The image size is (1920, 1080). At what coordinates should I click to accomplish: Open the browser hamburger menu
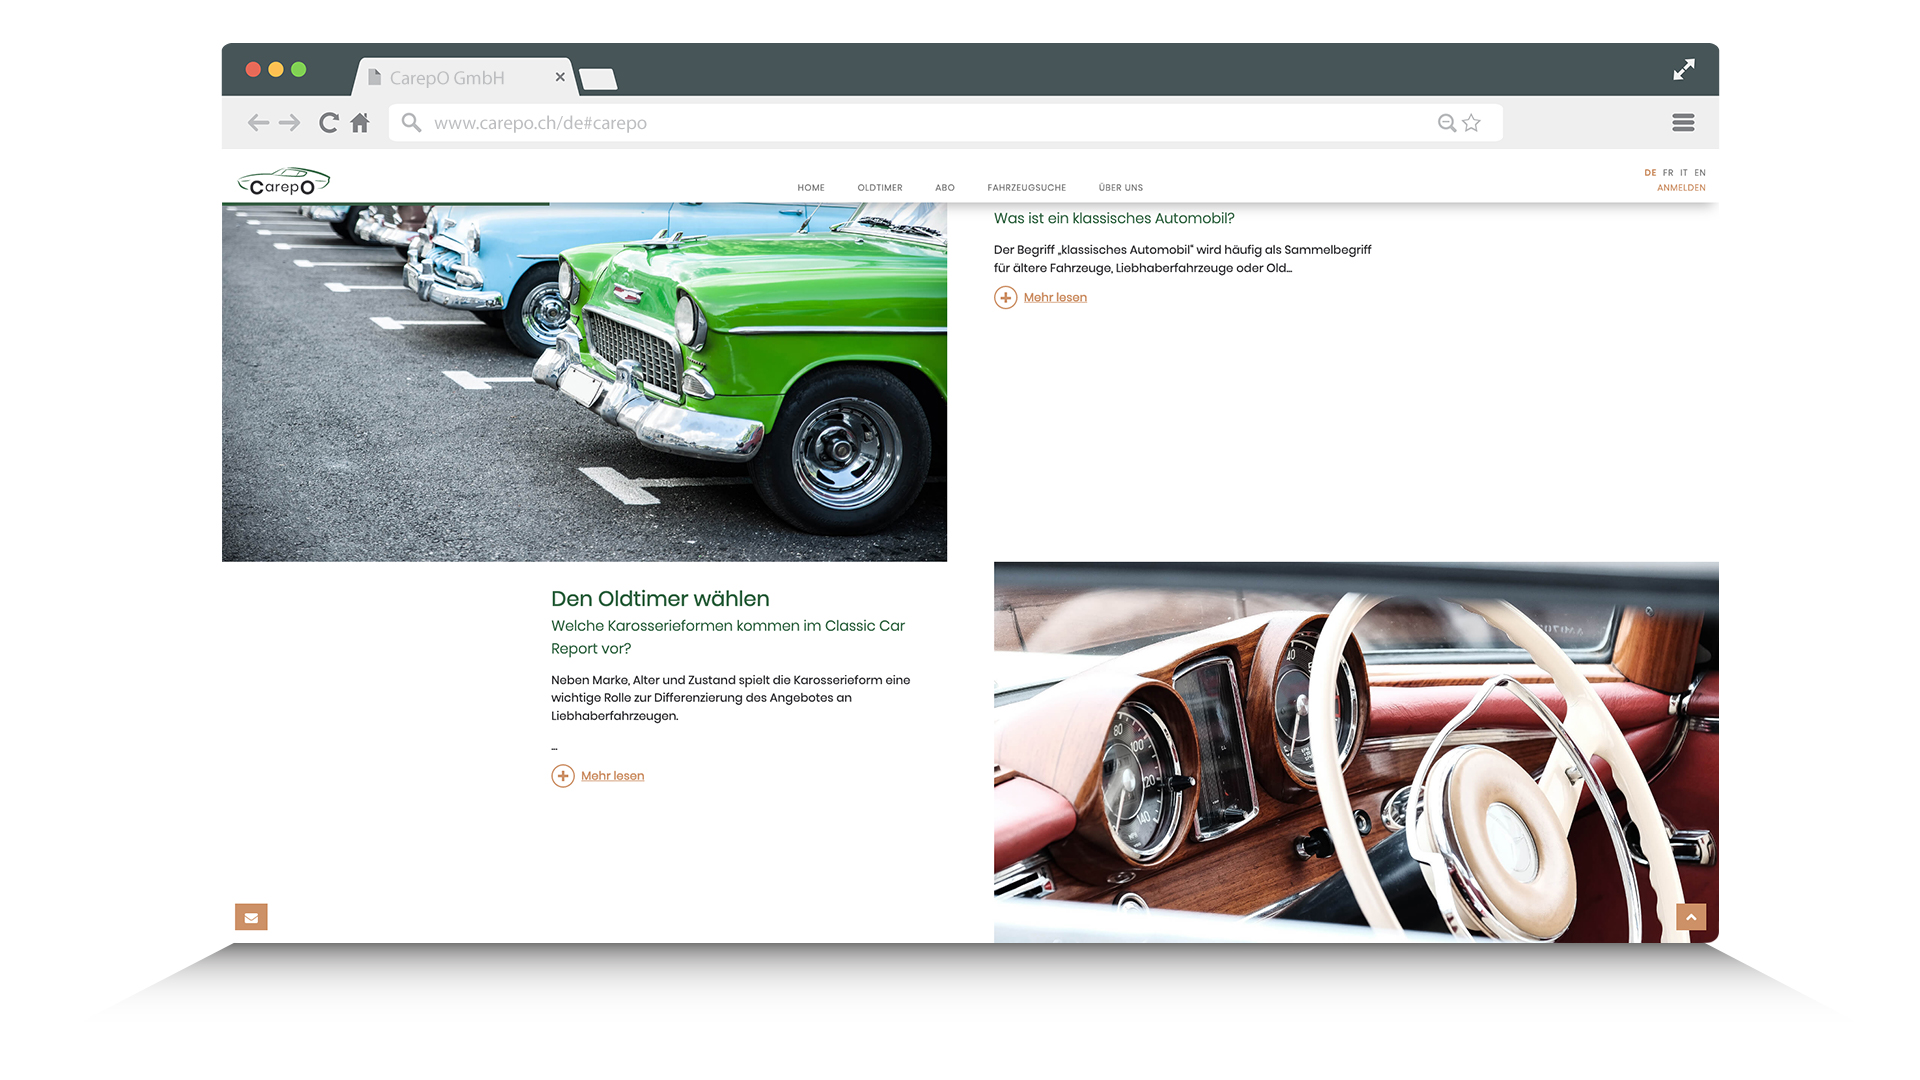point(1683,122)
